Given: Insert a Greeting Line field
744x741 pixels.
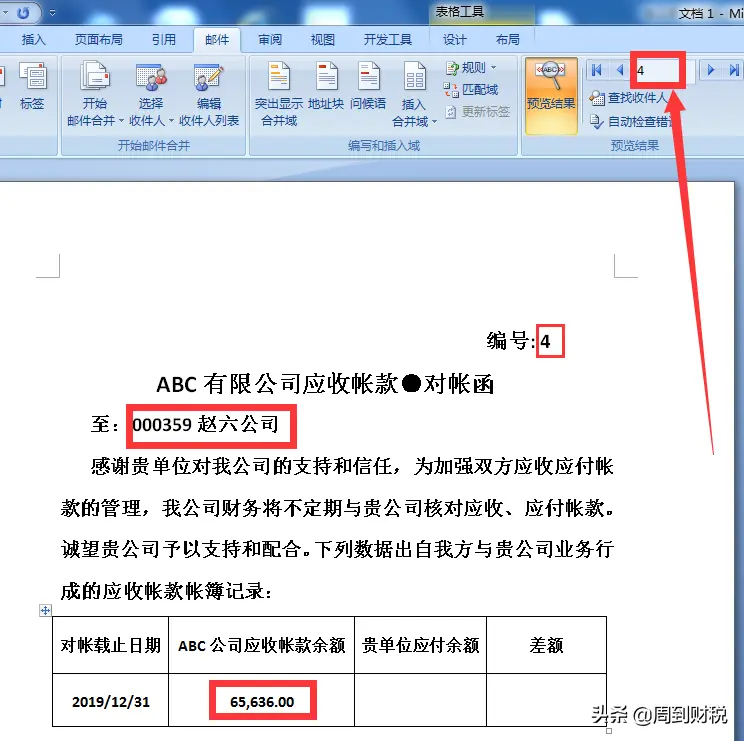Looking at the screenshot, I should 368,84.
